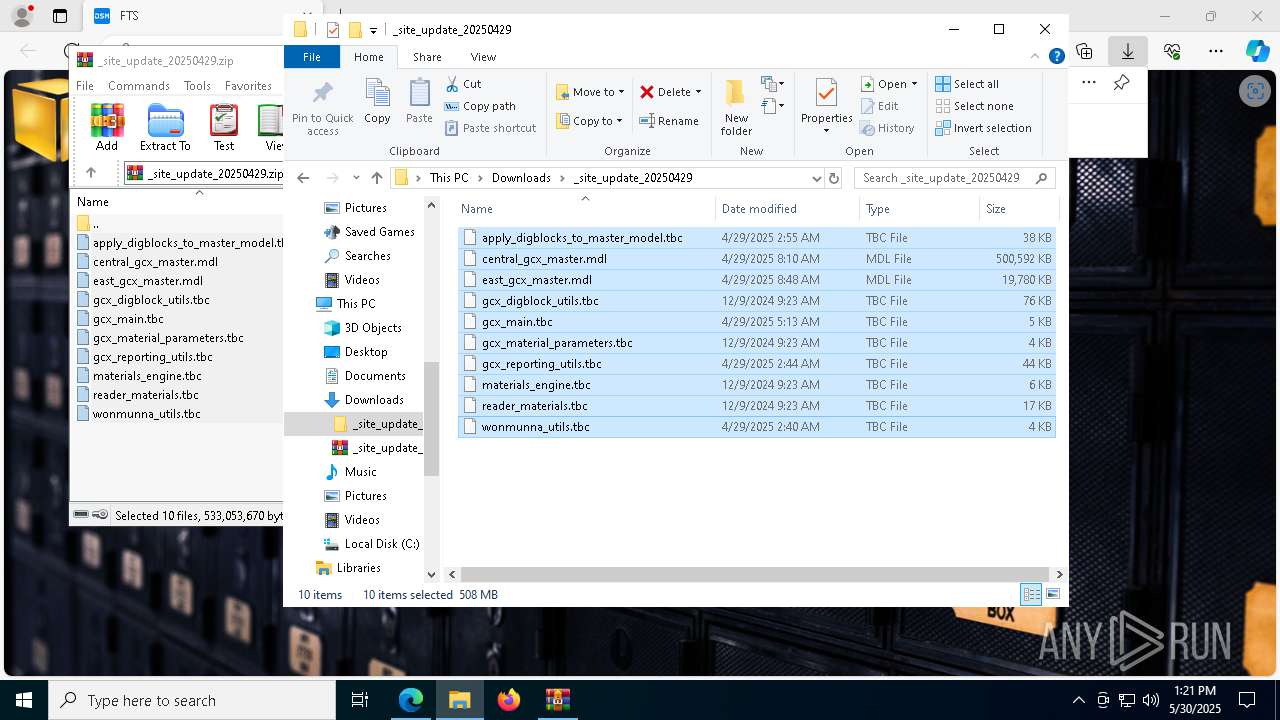
Task: Collapse the Explorer ribbon chevron
Action: pos(1036,57)
